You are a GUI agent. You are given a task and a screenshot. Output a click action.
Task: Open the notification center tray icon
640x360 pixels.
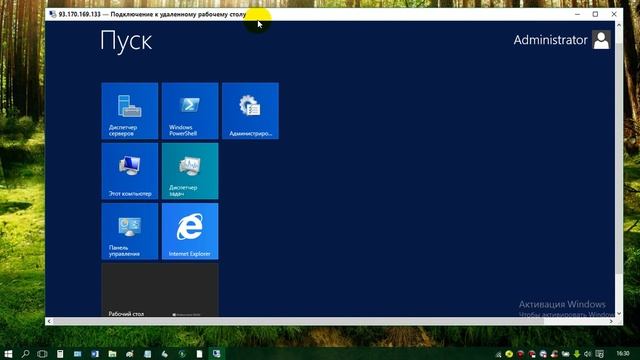click(600, 353)
